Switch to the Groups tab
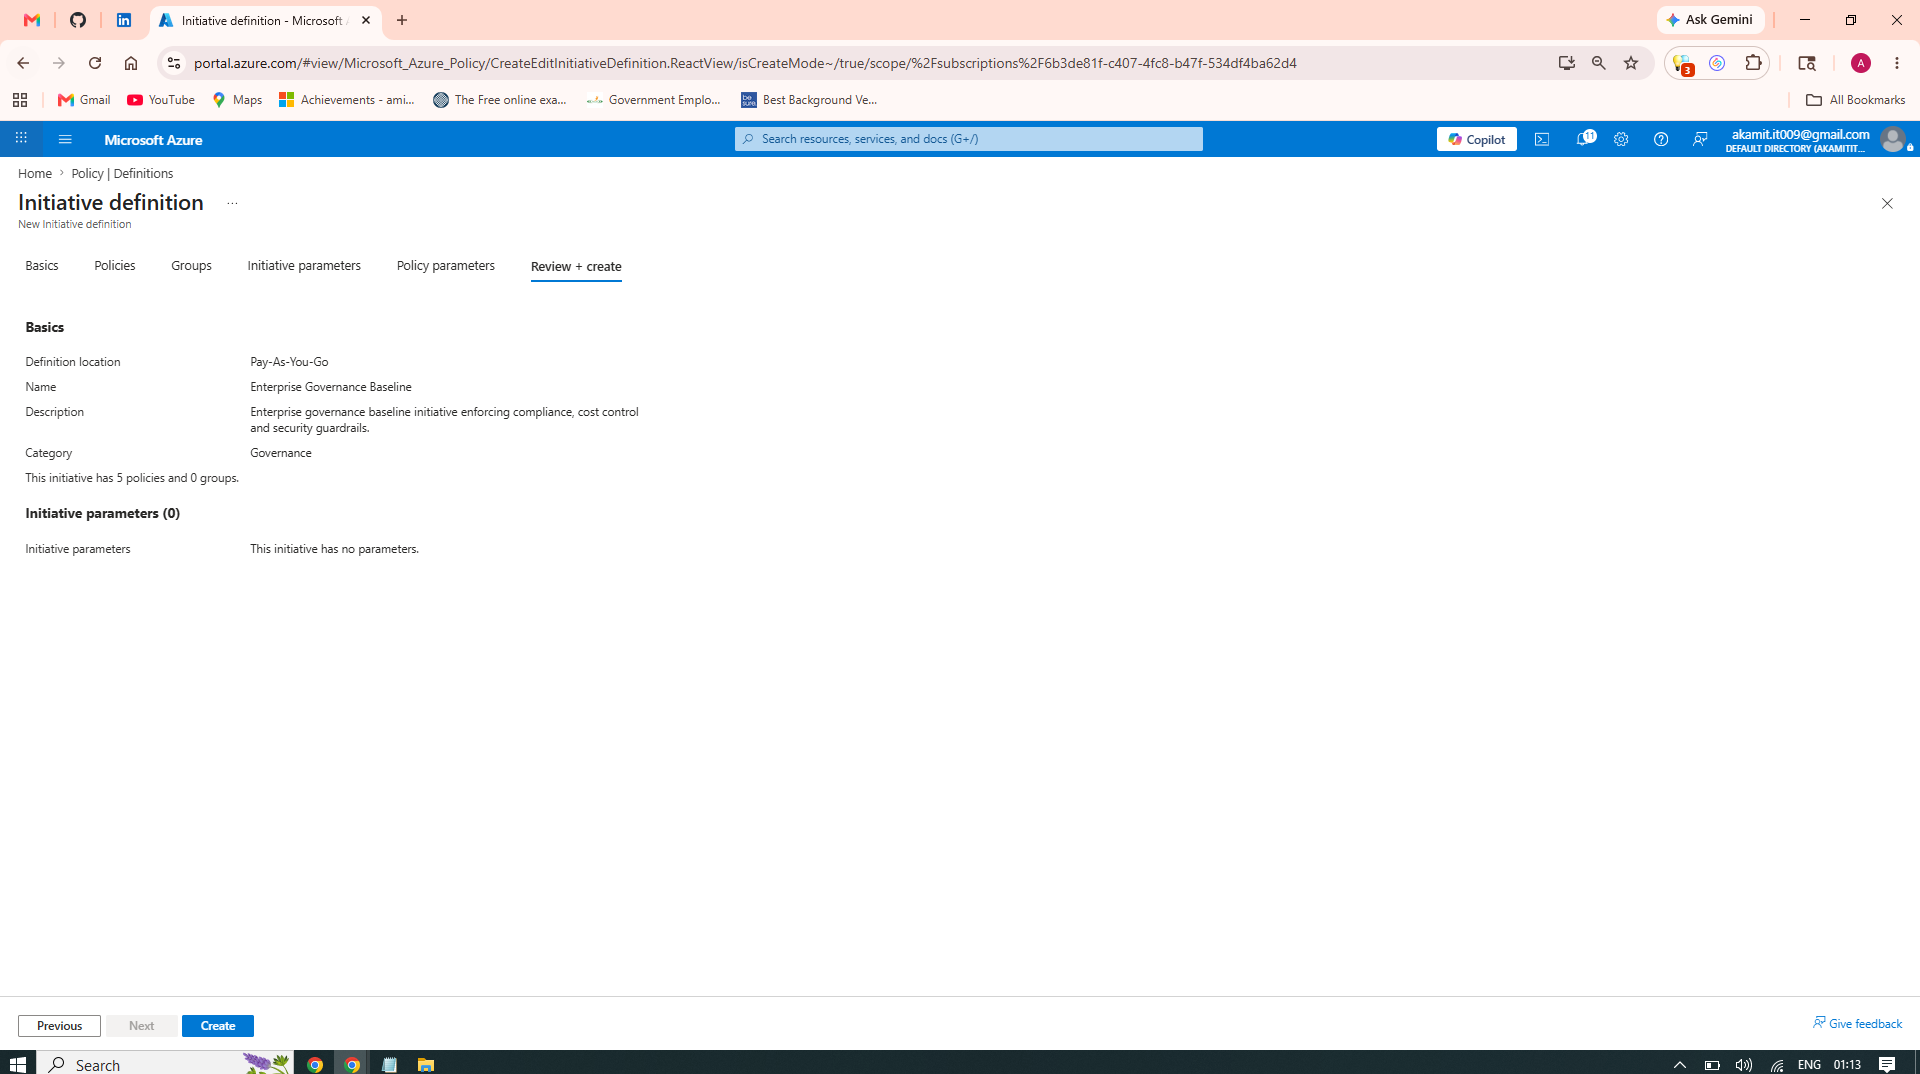The height and width of the screenshot is (1074, 1920). tap(191, 265)
